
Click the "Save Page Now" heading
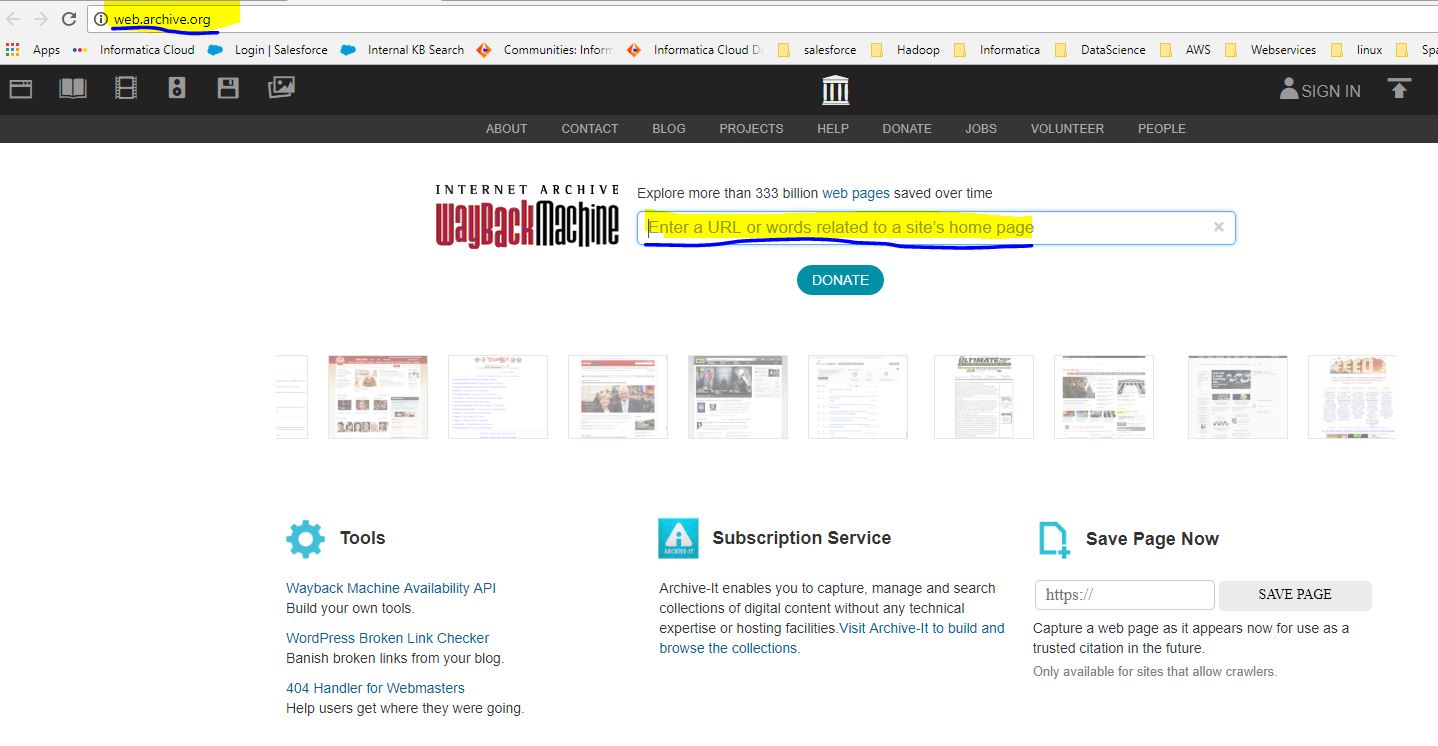click(1152, 539)
